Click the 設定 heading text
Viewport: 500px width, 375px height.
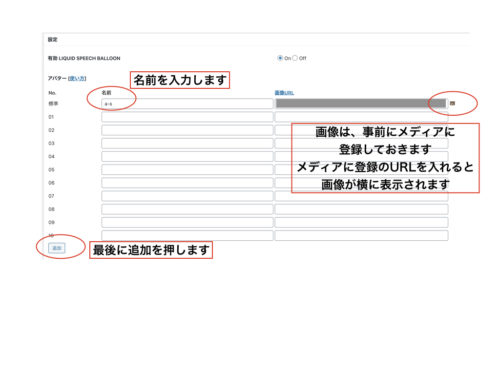tap(52, 39)
